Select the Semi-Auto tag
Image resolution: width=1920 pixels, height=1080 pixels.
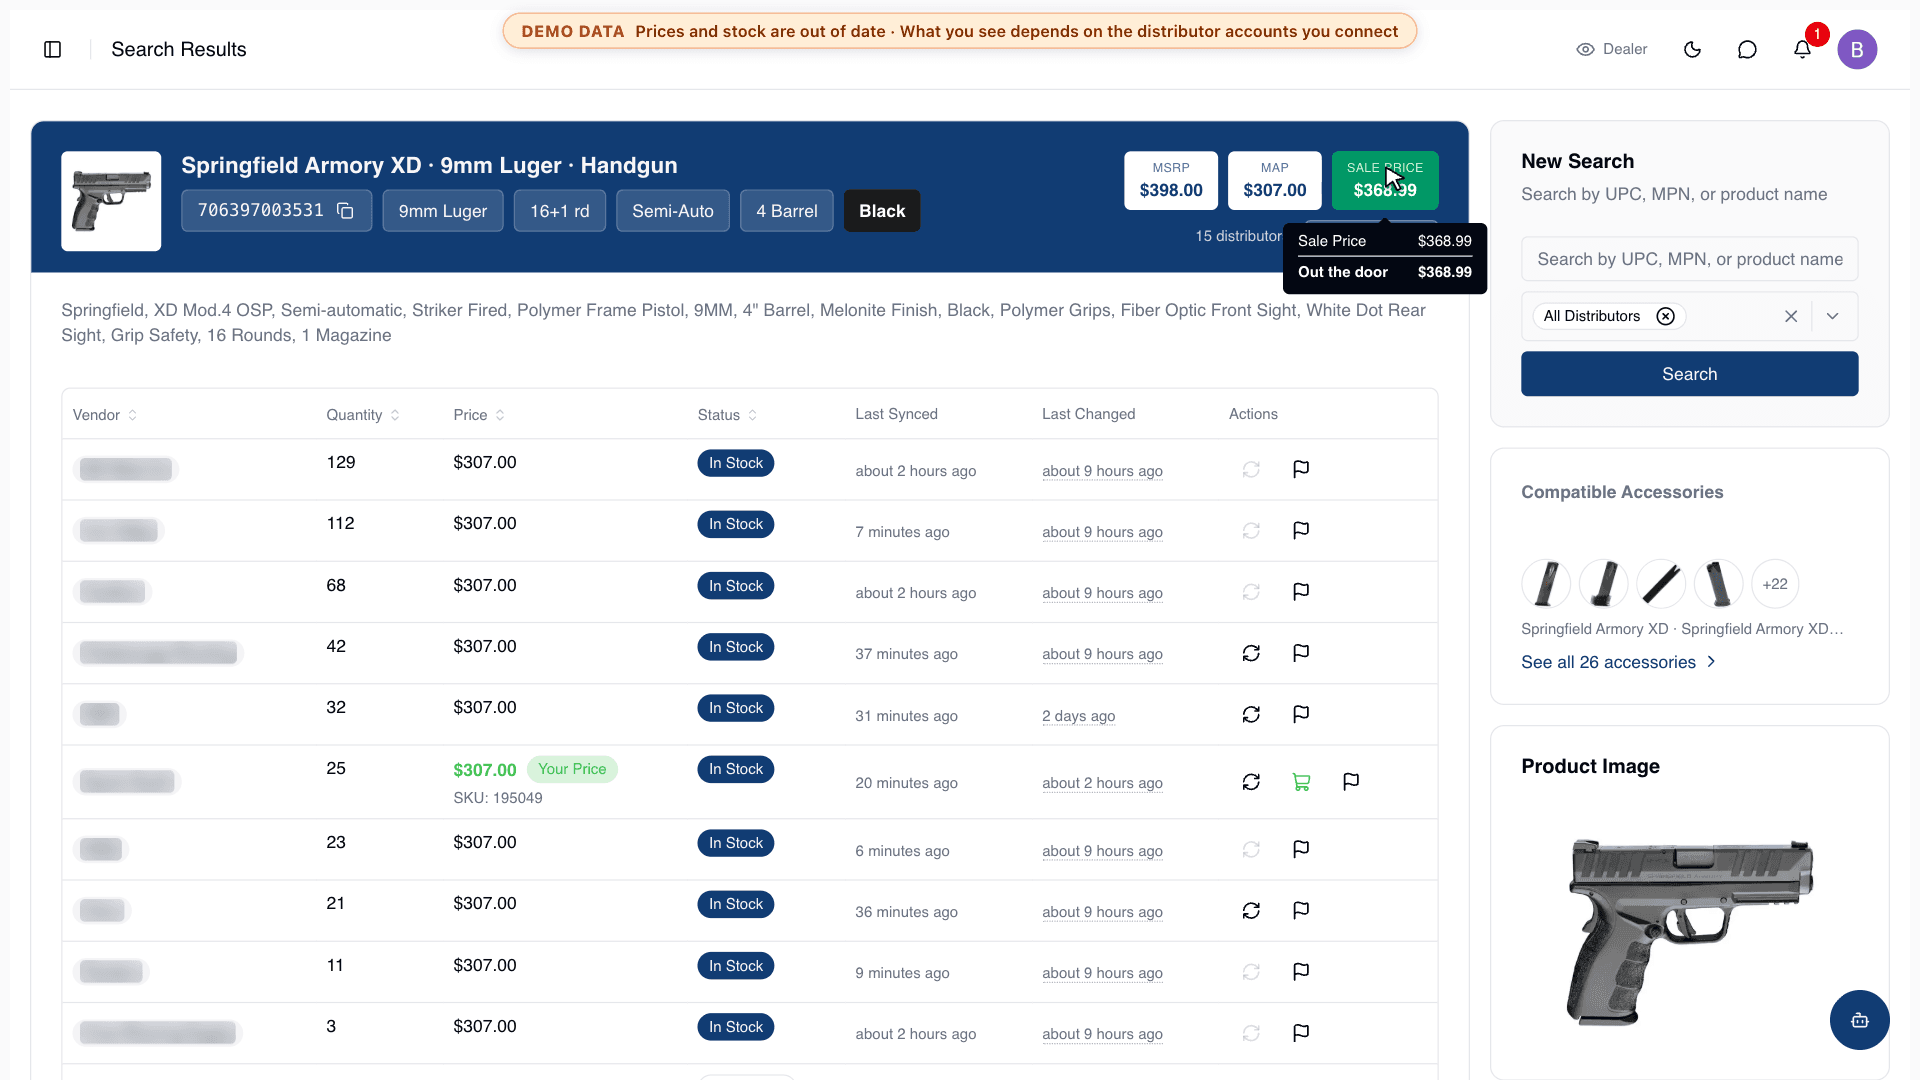673,211
